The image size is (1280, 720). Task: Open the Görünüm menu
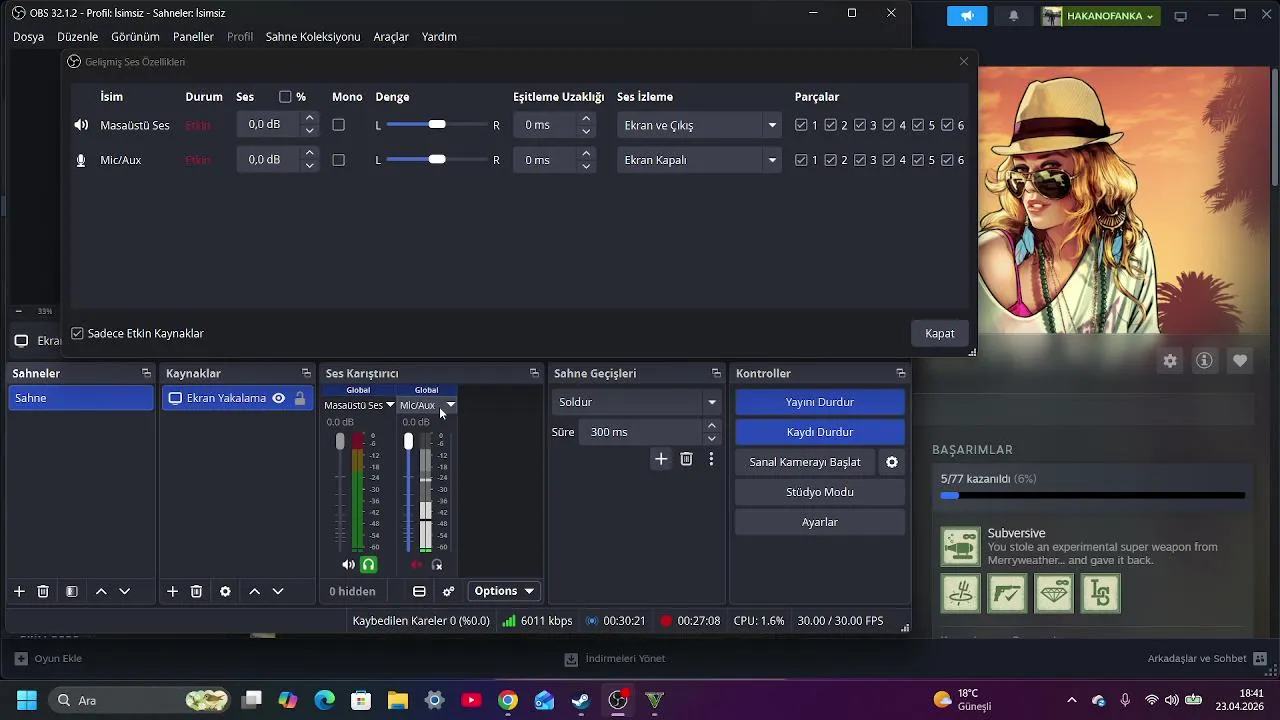pyautogui.click(x=135, y=37)
